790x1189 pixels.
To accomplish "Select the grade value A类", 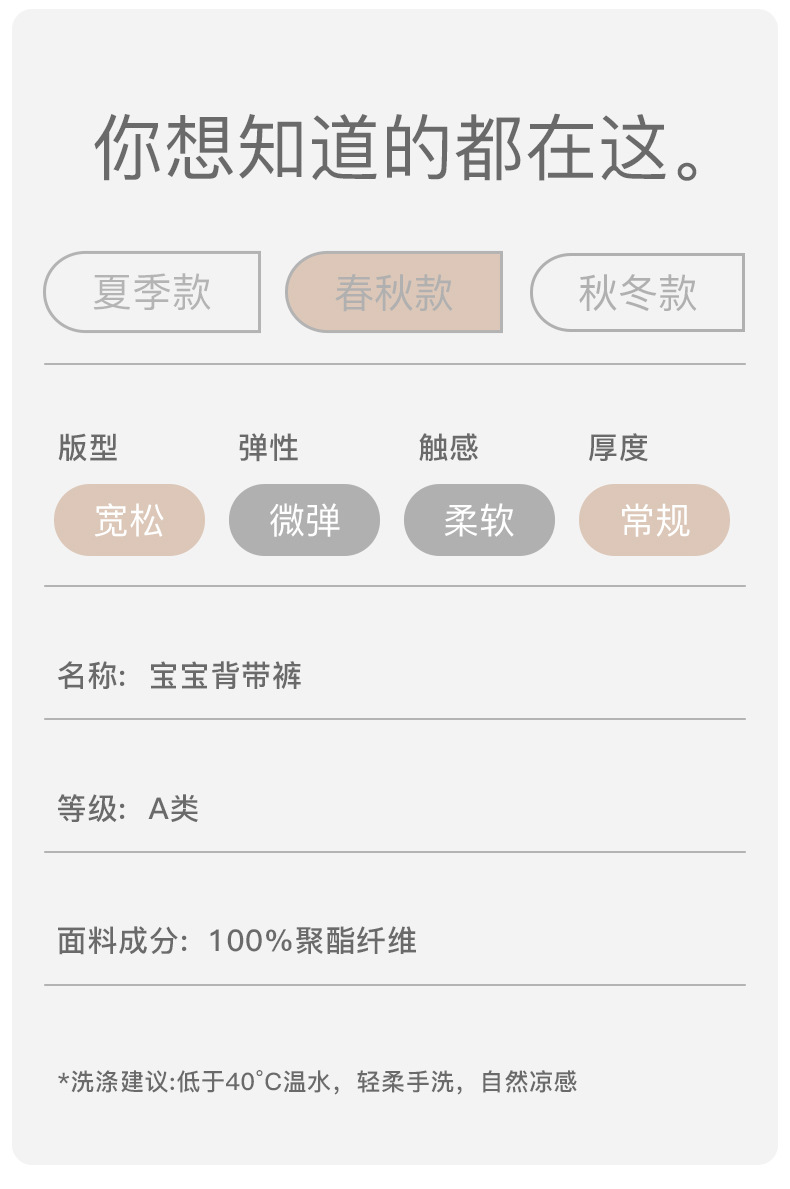I will click(x=174, y=809).
